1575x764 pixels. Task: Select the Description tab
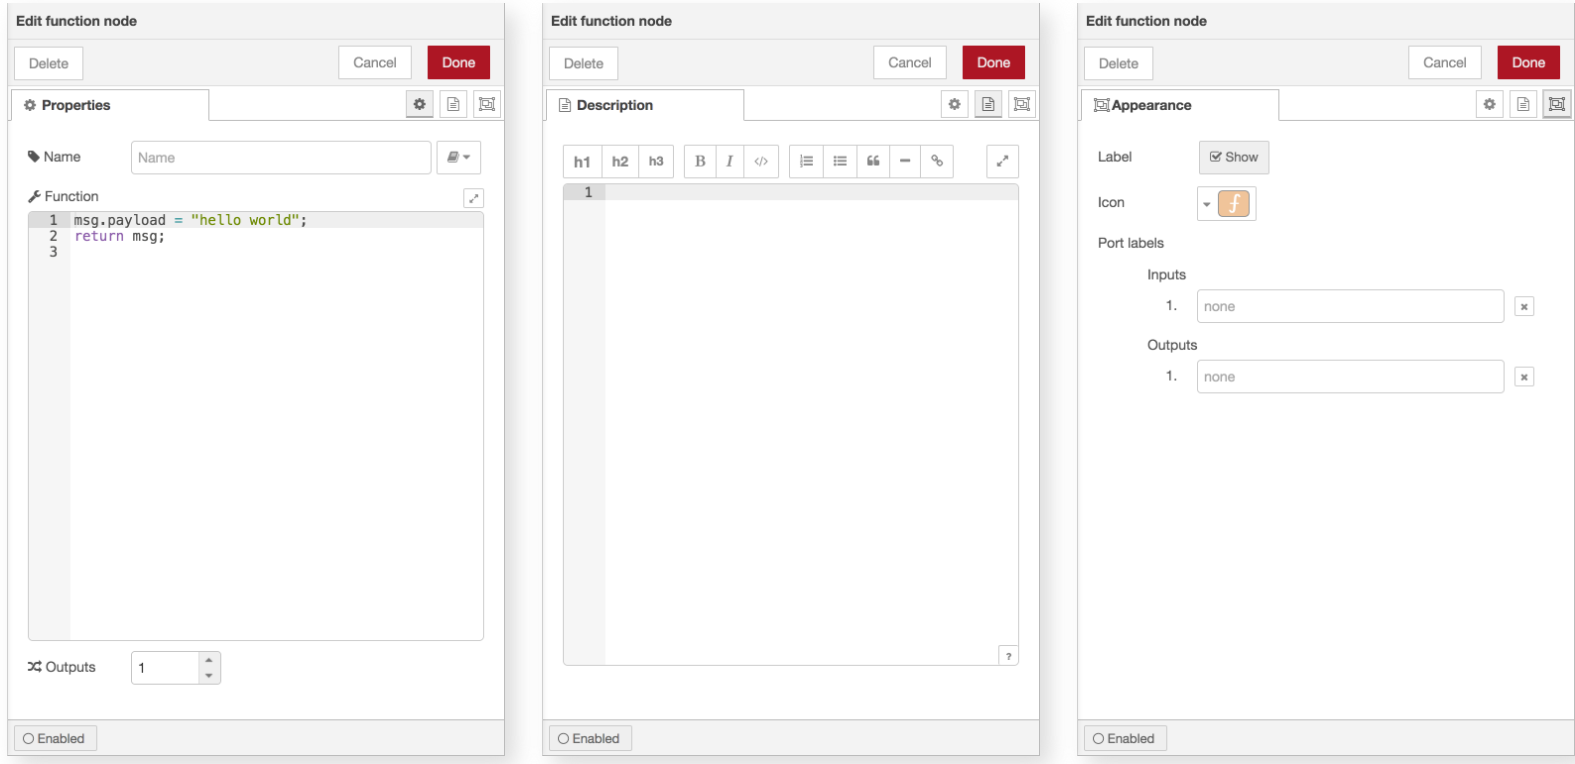click(645, 105)
